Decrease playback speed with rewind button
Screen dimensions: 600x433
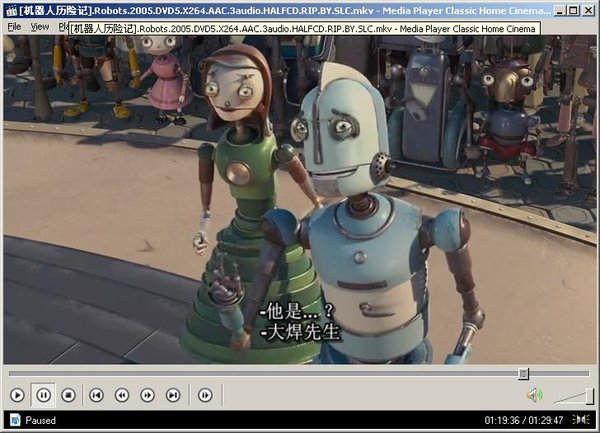[122, 395]
